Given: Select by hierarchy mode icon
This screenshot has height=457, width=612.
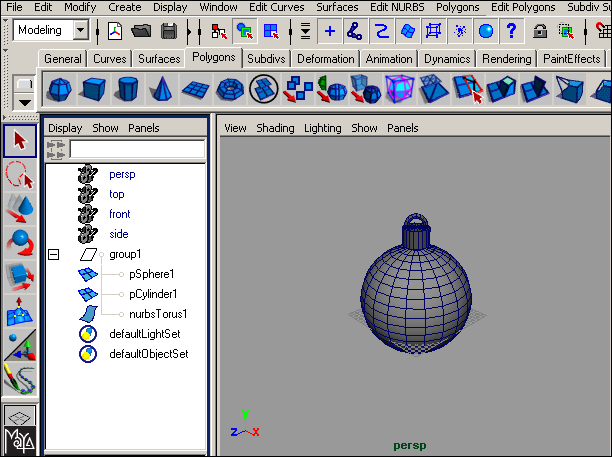Looking at the screenshot, I should coord(219,31).
